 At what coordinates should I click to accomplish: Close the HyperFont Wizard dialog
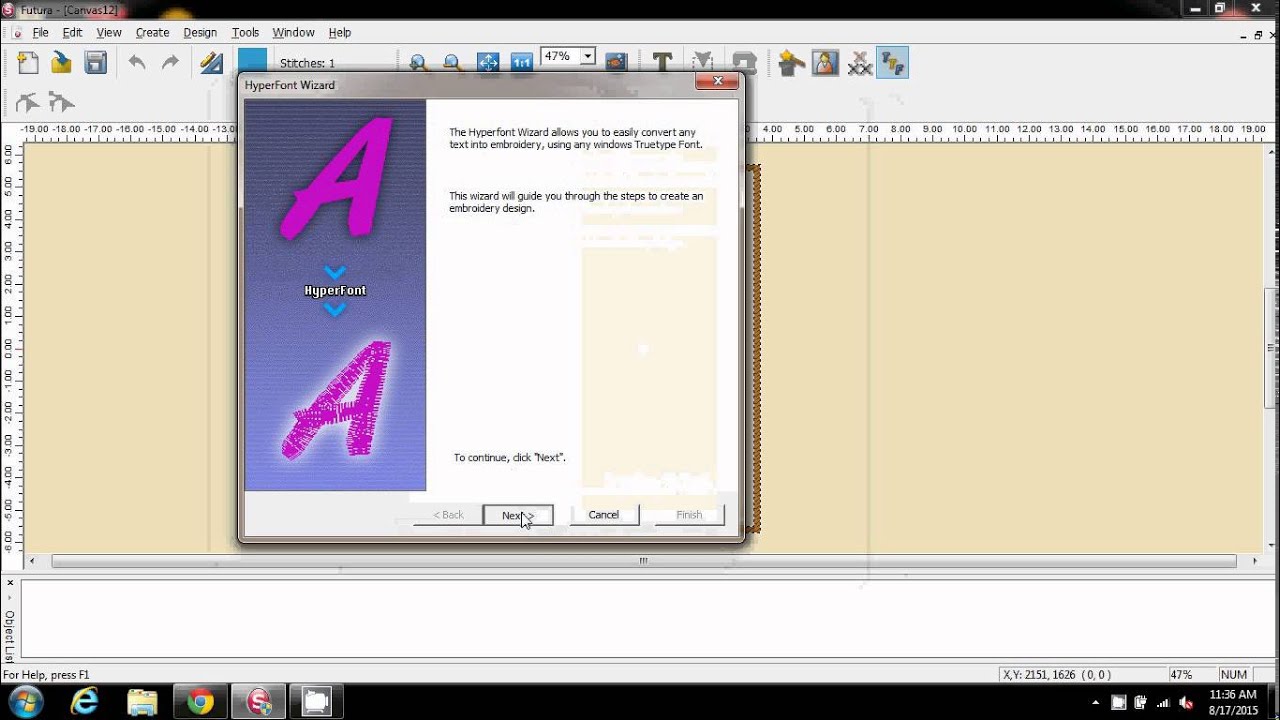click(x=717, y=82)
